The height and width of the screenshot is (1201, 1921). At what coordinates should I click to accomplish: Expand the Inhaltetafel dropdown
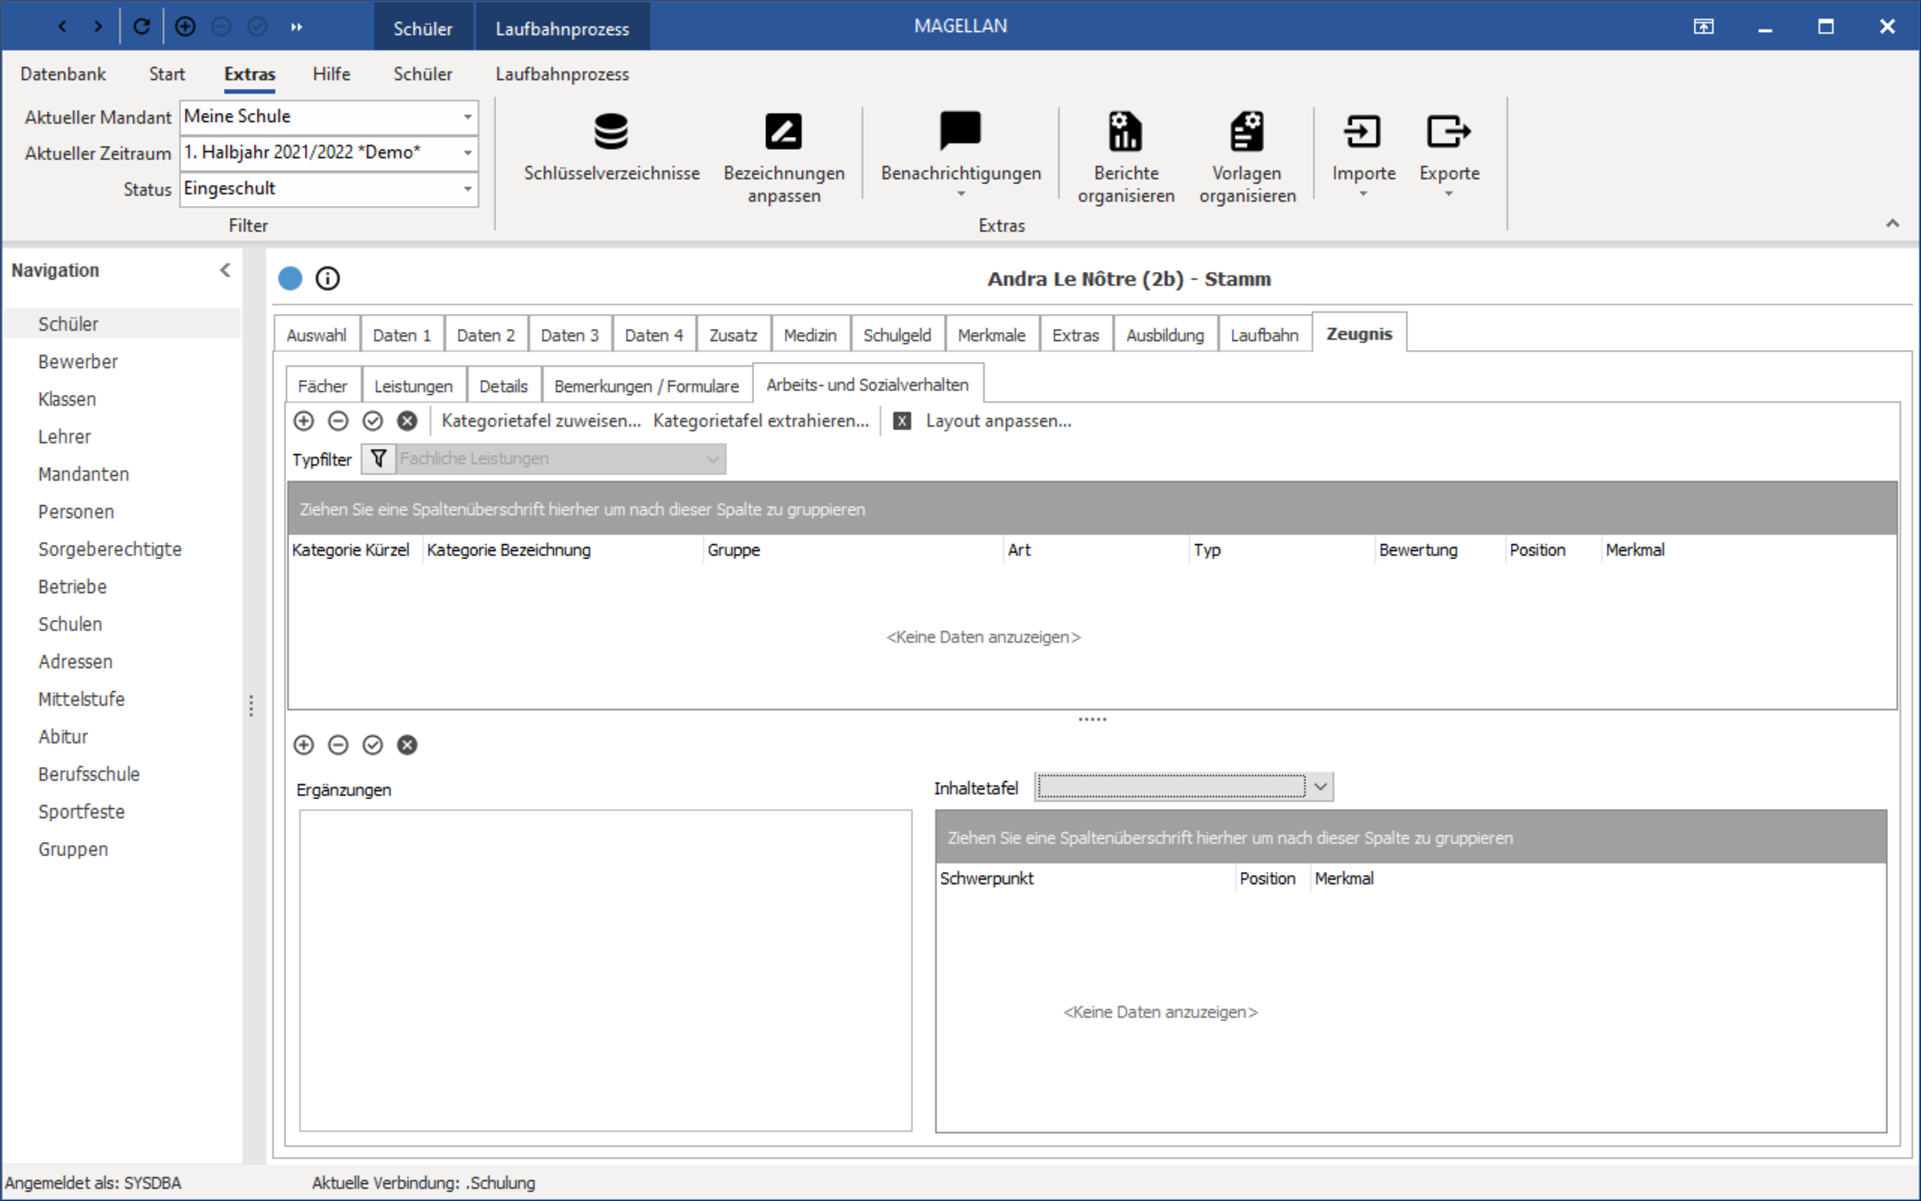pos(1320,787)
